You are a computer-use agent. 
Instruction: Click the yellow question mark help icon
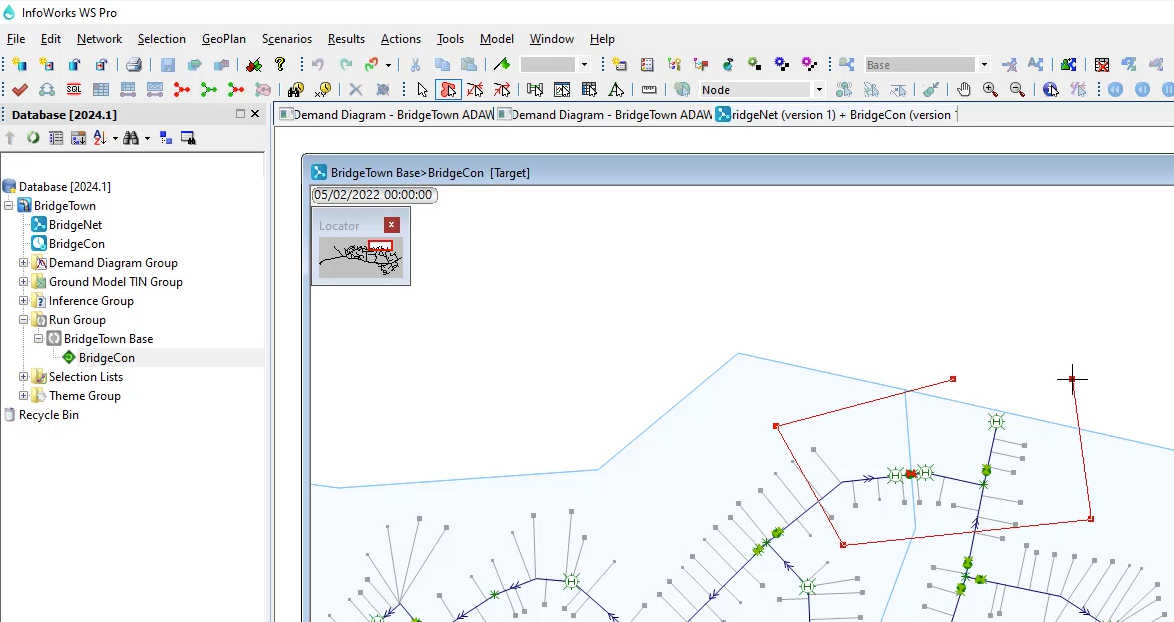(280, 64)
